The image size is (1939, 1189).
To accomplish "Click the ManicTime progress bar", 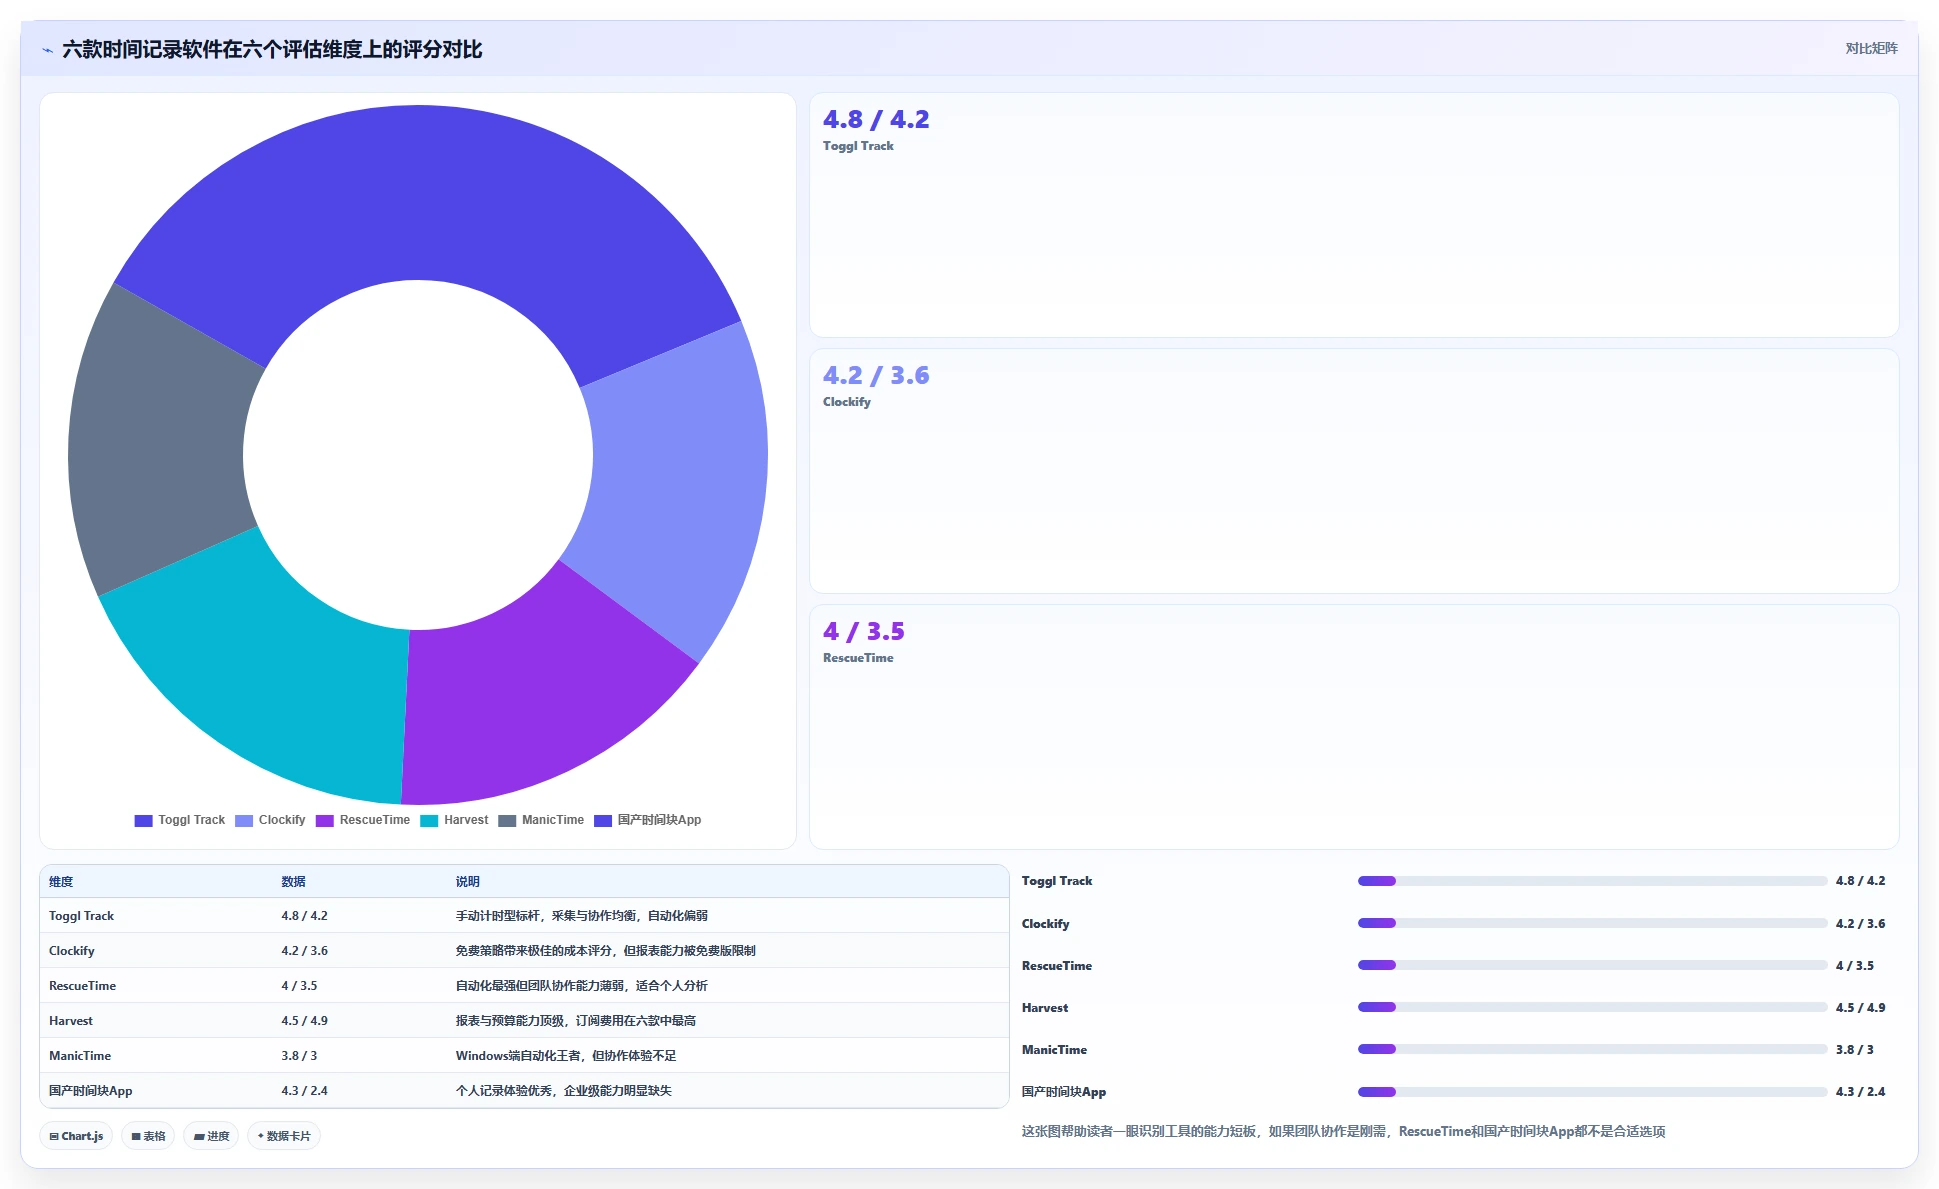I will [x=1592, y=1049].
